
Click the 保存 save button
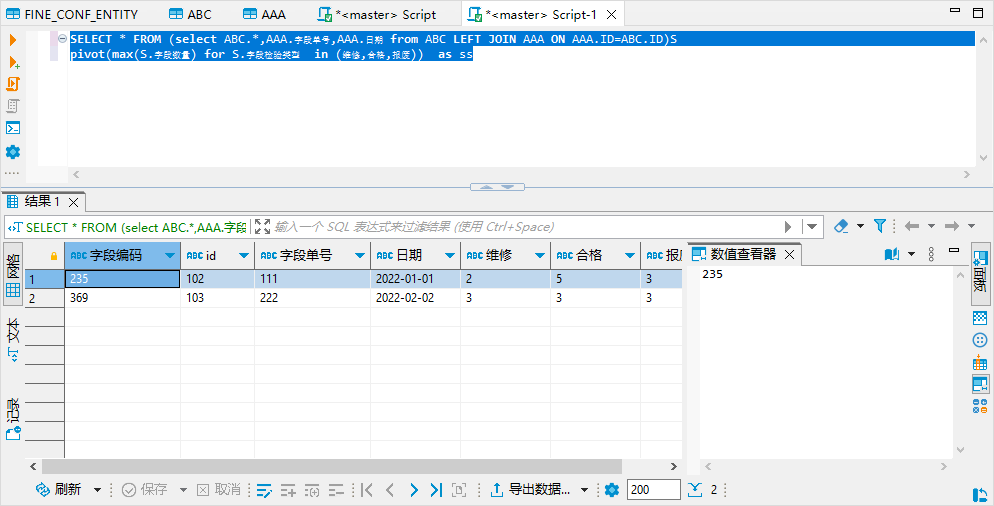pyautogui.click(x=145, y=490)
